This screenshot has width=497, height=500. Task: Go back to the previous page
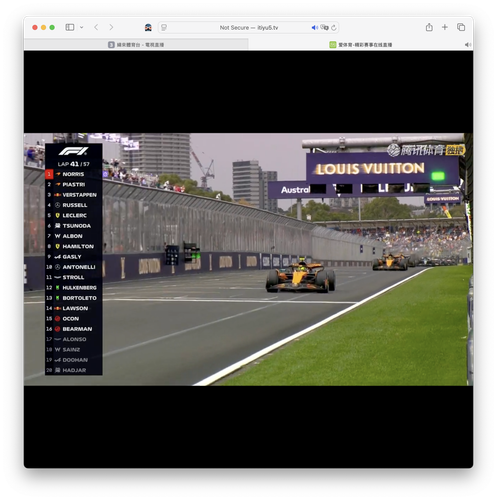point(96,27)
